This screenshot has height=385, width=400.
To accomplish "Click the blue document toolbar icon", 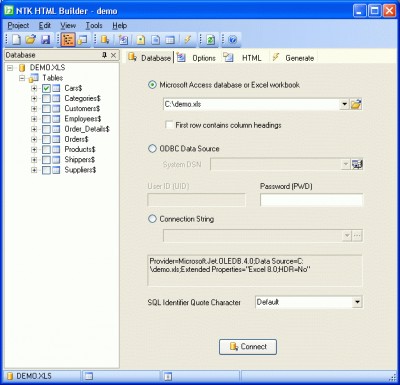I will click(x=156, y=40).
